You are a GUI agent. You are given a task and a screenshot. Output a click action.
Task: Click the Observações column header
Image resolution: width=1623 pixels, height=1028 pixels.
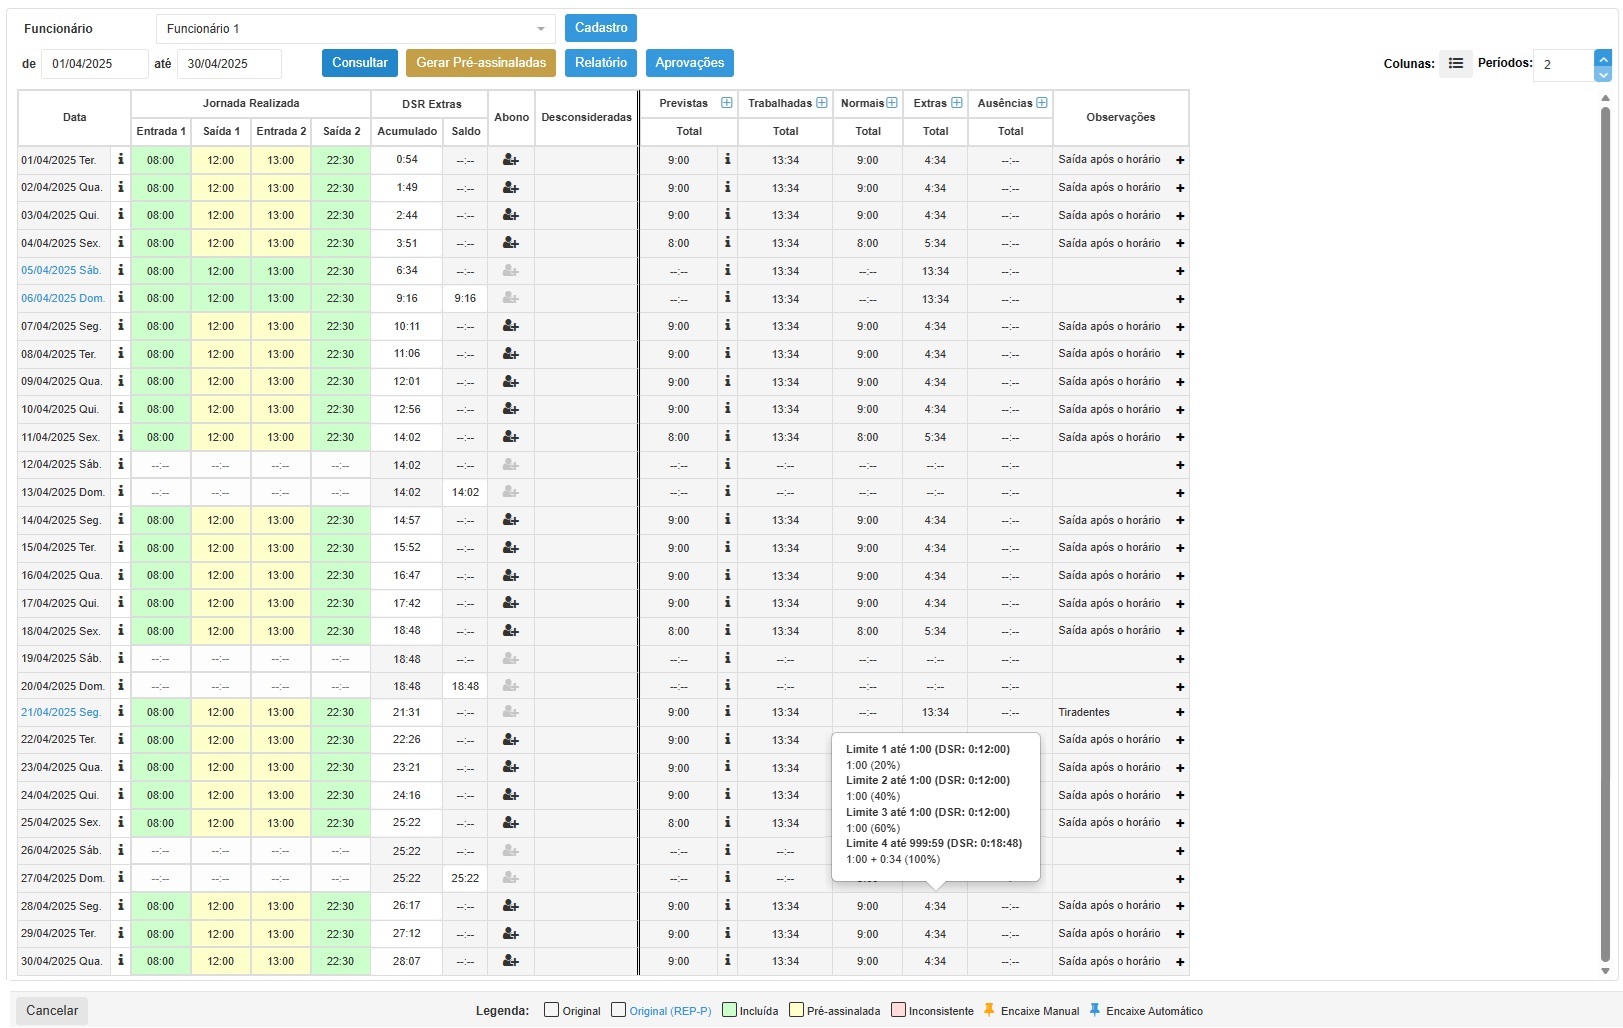(1120, 117)
